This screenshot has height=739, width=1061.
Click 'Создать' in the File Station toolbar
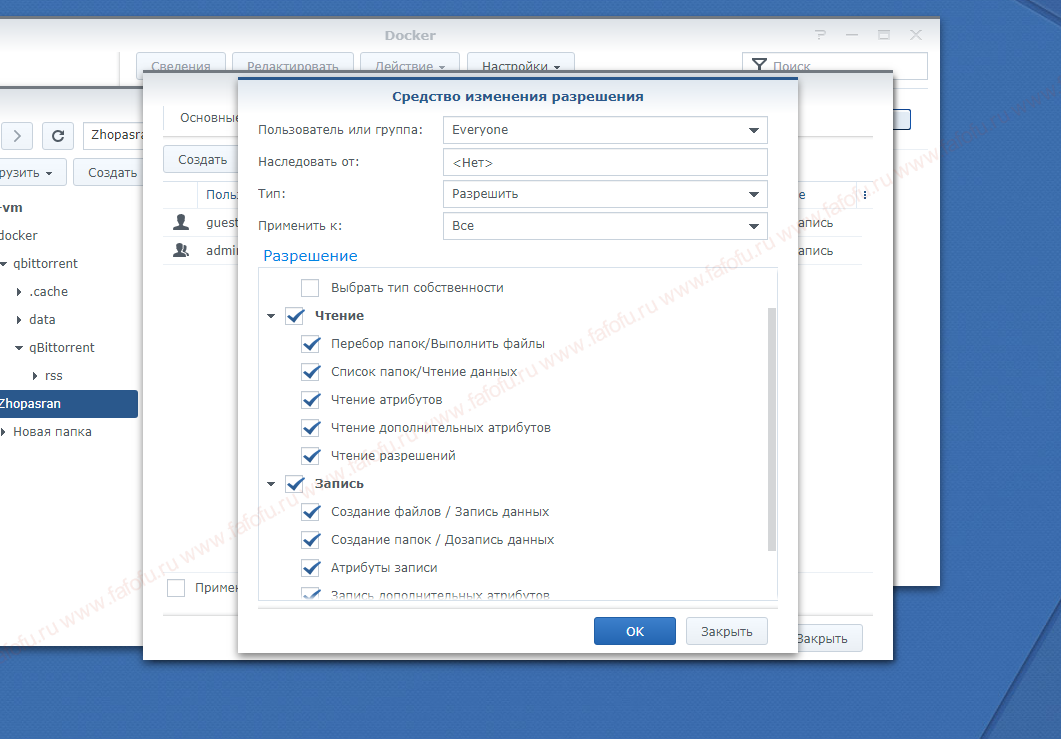[x=109, y=173]
